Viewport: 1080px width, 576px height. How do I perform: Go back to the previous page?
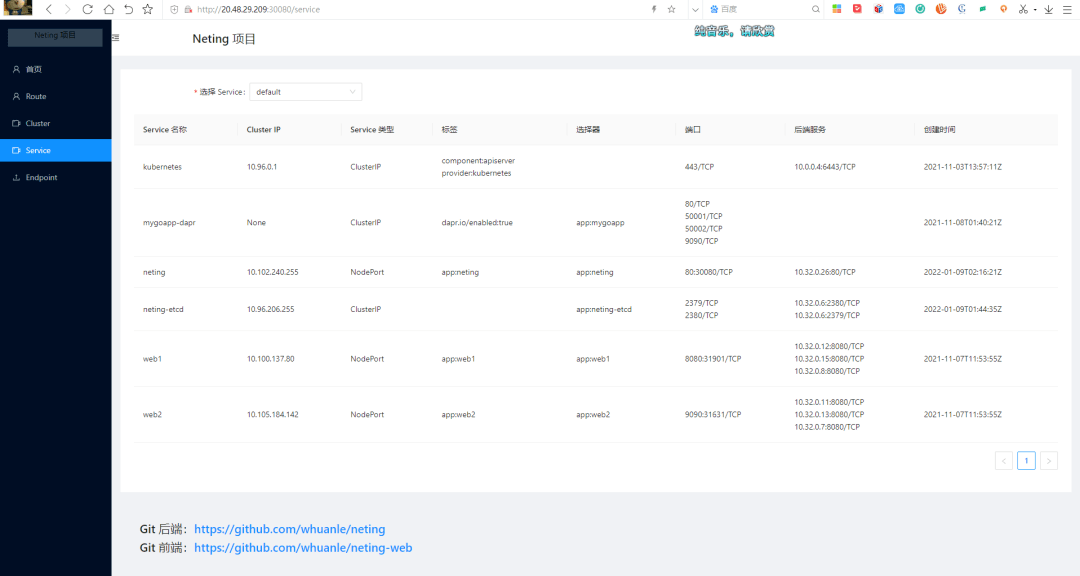pos(48,9)
